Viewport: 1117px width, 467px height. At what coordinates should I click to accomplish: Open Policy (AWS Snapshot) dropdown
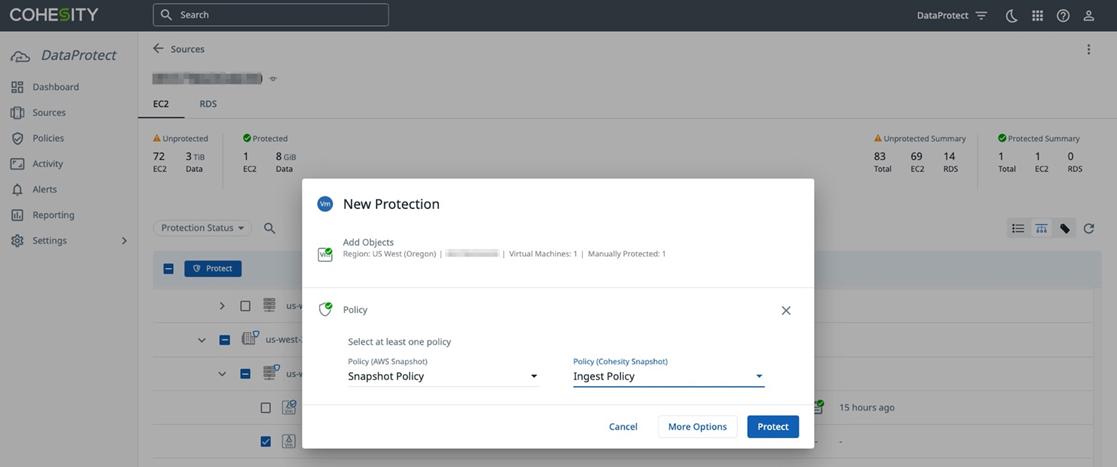(443, 376)
